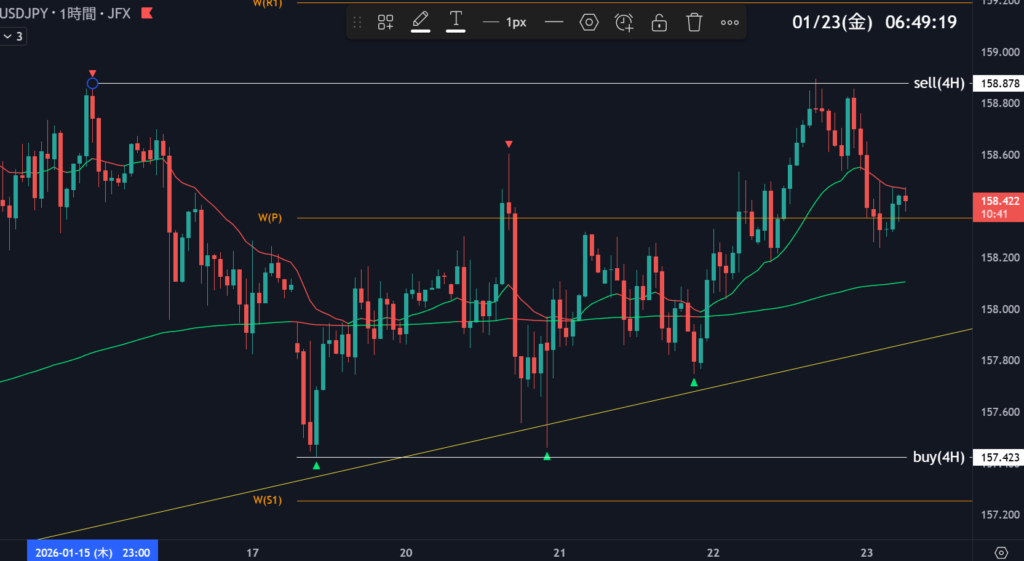Expand the collapsed indicators legend showing 3
This screenshot has width=1024, height=561.
click(x=13, y=36)
